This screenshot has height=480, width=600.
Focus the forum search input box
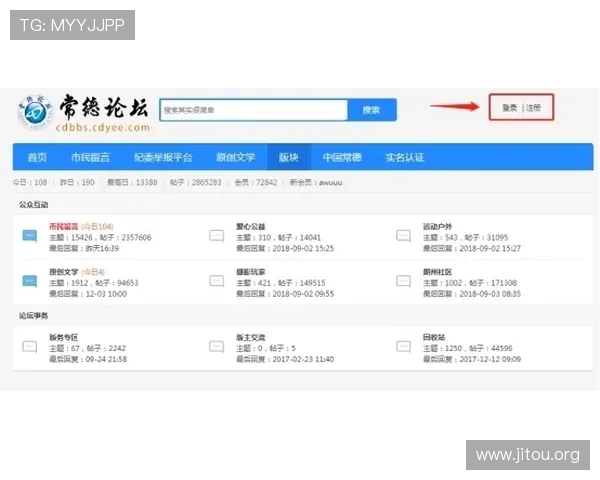click(x=254, y=110)
